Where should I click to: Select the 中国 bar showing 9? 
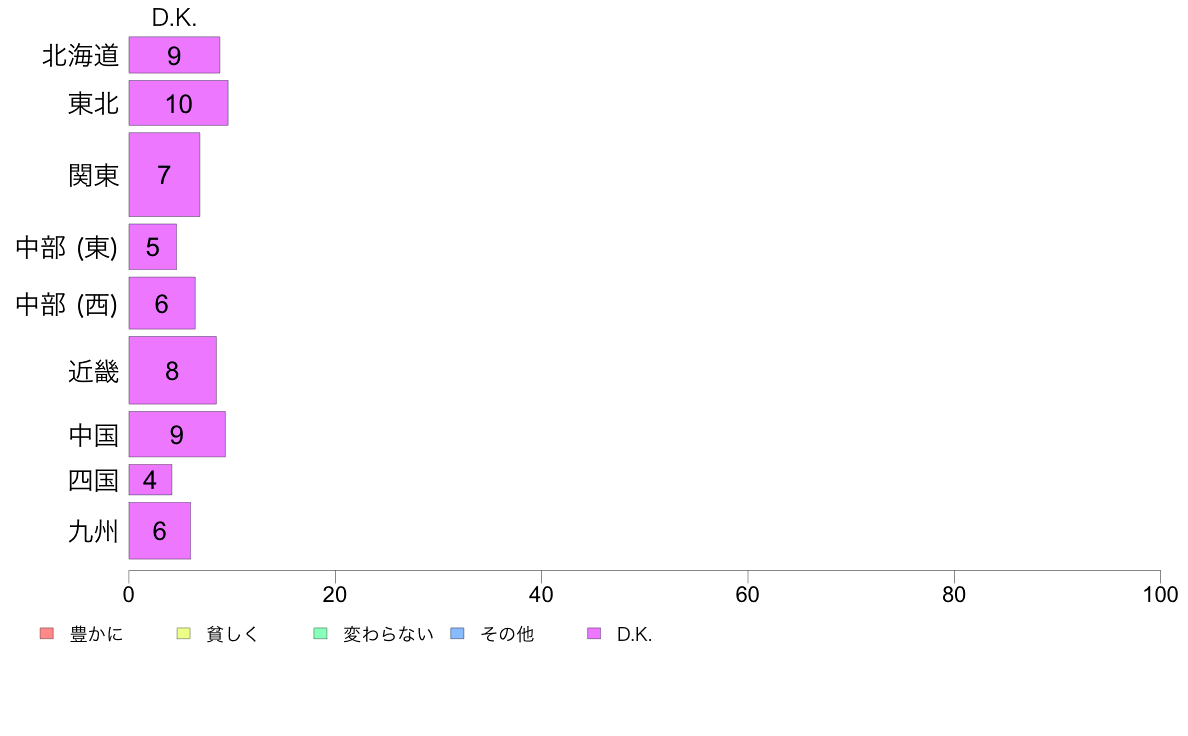click(x=177, y=434)
